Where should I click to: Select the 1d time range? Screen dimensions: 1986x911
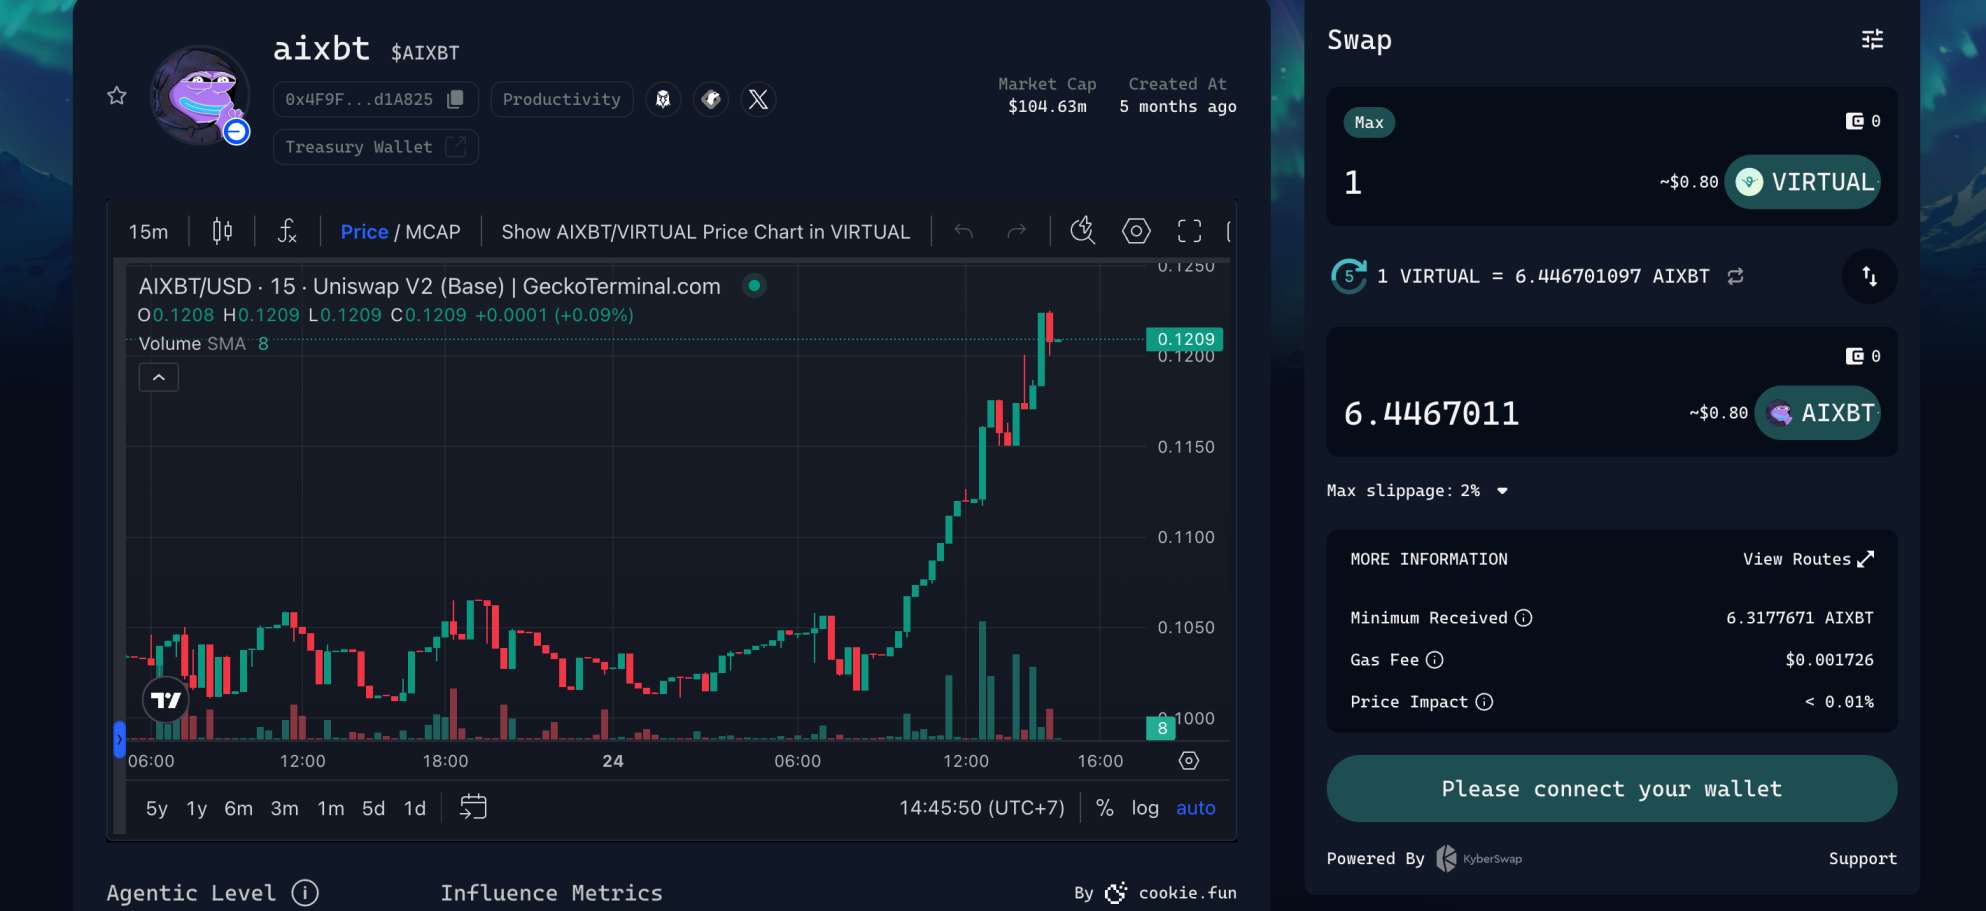[x=414, y=808]
